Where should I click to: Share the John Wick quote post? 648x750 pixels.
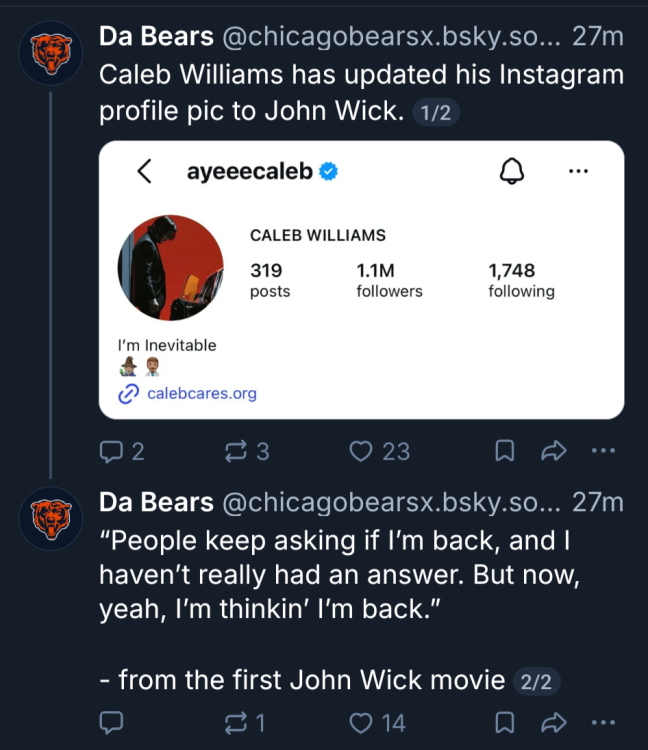[x=553, y=722]
